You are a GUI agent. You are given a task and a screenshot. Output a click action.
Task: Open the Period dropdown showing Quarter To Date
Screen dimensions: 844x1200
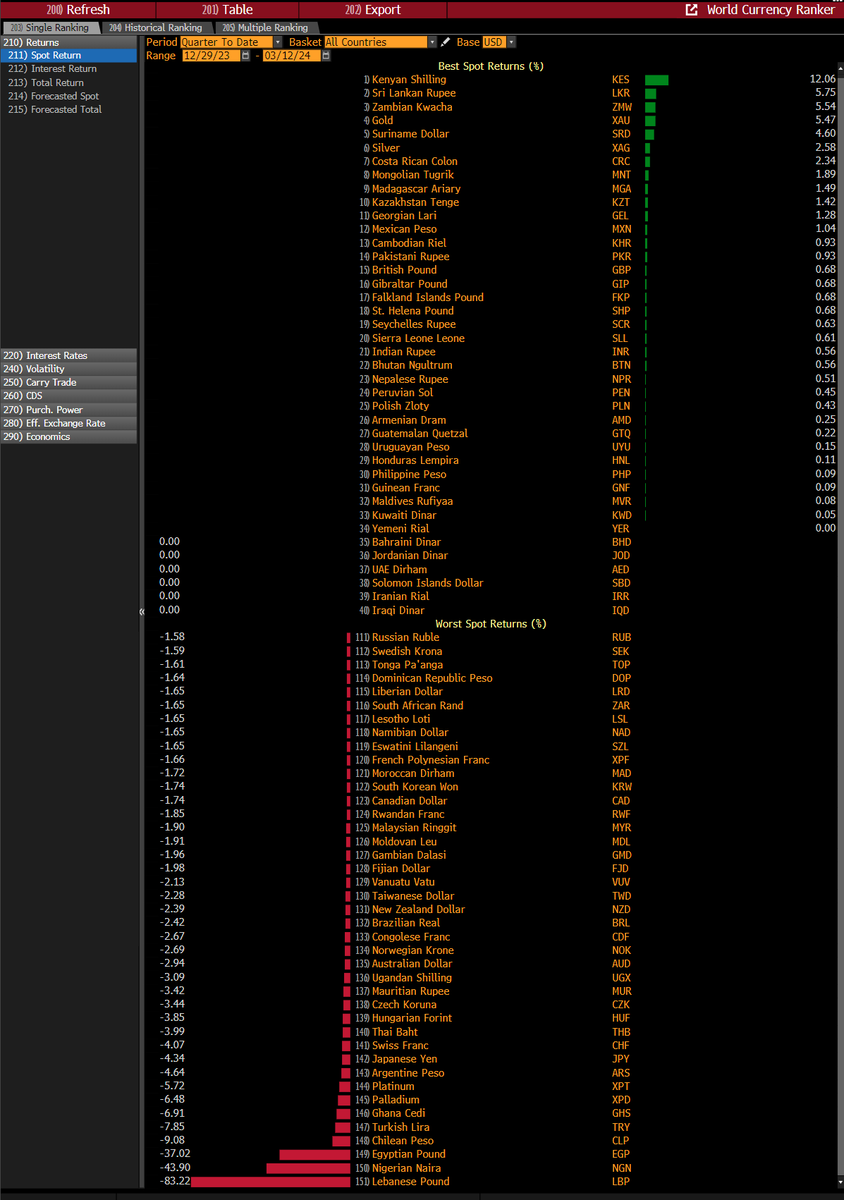click(x=229, y=42)
